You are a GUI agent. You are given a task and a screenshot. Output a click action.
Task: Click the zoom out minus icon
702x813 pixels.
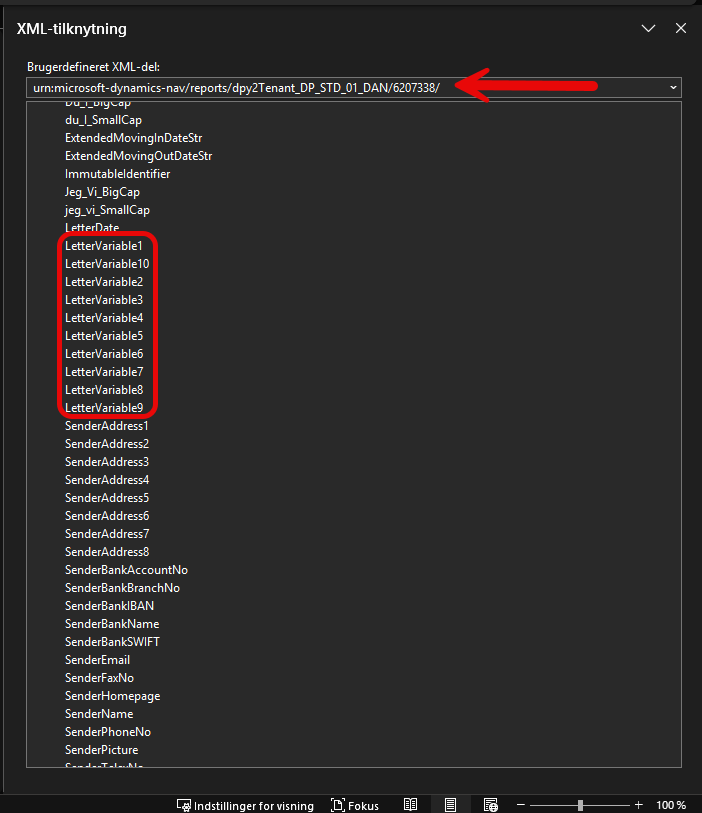tap(521, 805)
